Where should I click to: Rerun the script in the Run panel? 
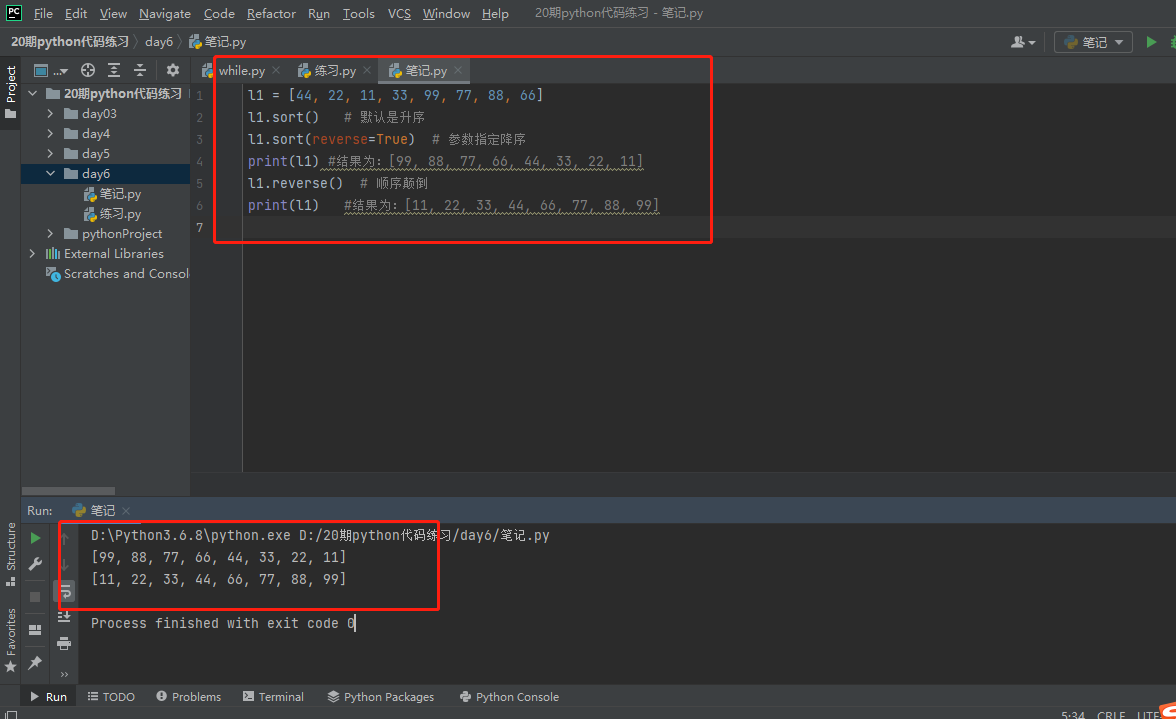35,538
